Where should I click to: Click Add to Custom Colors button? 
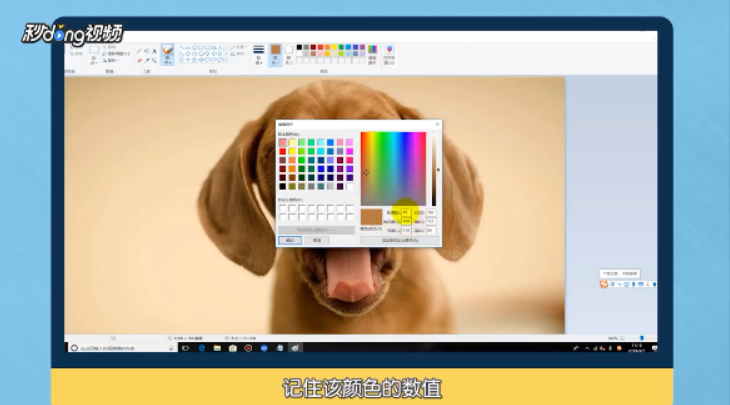[400, 240]
